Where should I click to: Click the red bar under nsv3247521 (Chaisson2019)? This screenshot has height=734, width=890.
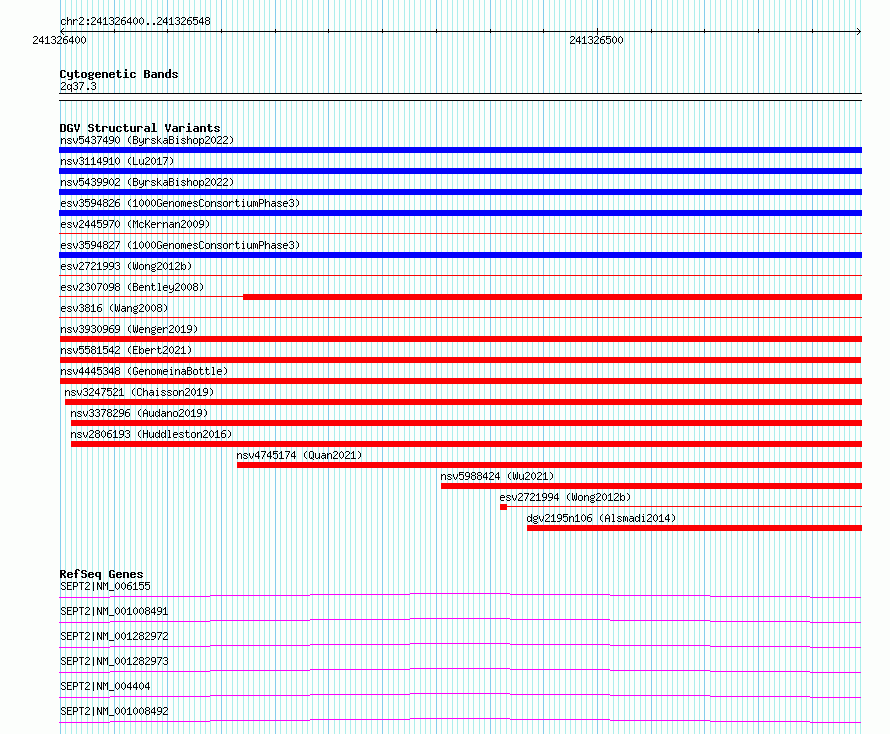[x=463, y=402]
